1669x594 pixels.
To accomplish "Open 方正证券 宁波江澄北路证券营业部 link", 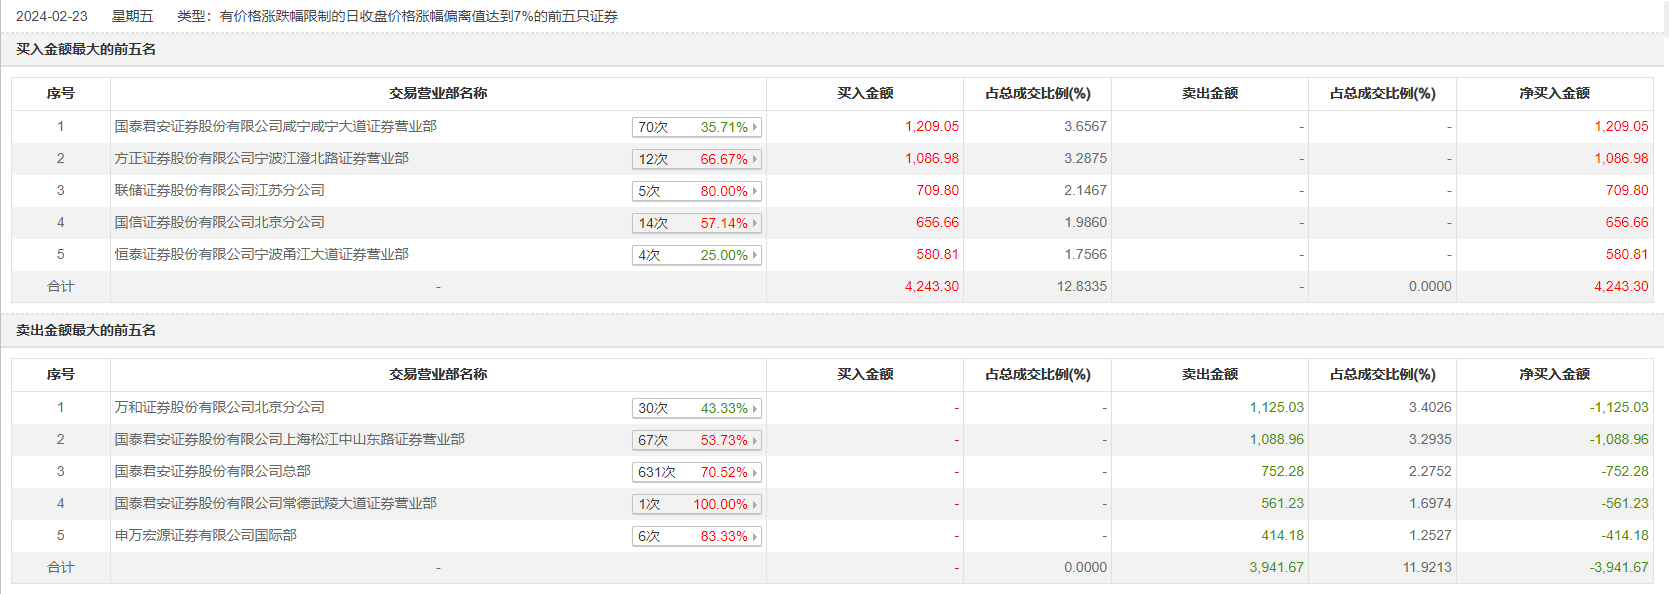I will click(x=261, y=159).
